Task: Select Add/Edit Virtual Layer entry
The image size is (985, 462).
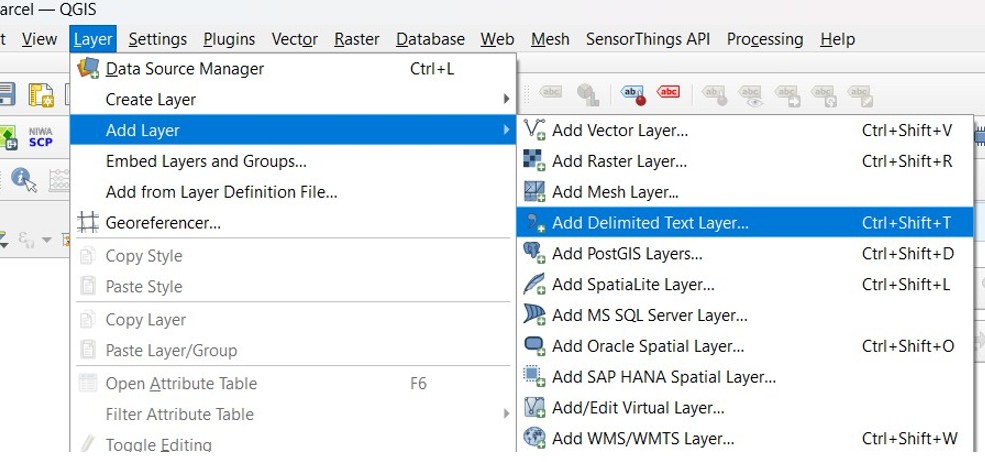Action: click(745, 407)
